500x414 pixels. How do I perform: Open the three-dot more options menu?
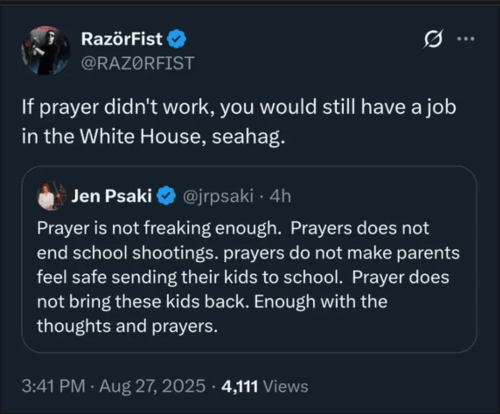(466, 39)
